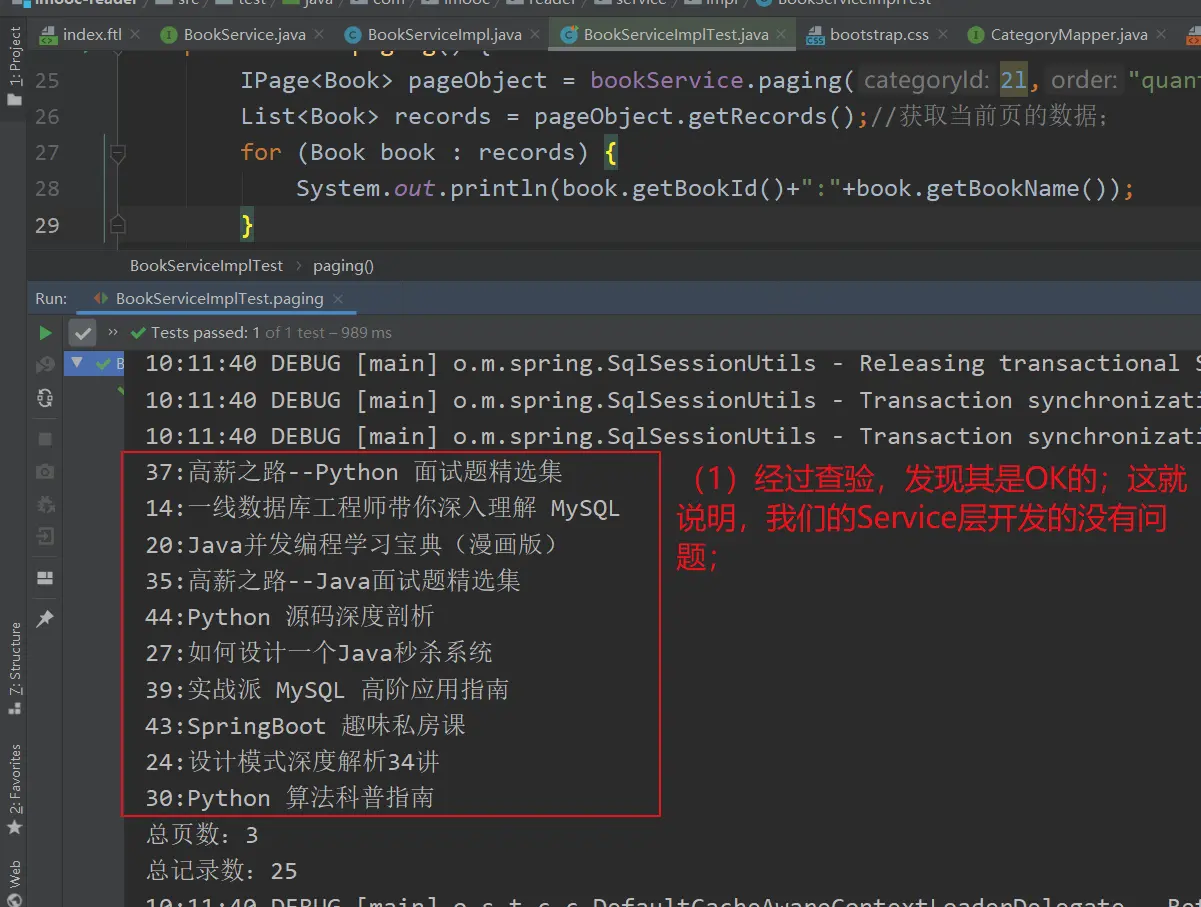The image size is (1201, 907).
Task: Close the BookServiceImpl.java tab
Action: click(x=535, y=35)
